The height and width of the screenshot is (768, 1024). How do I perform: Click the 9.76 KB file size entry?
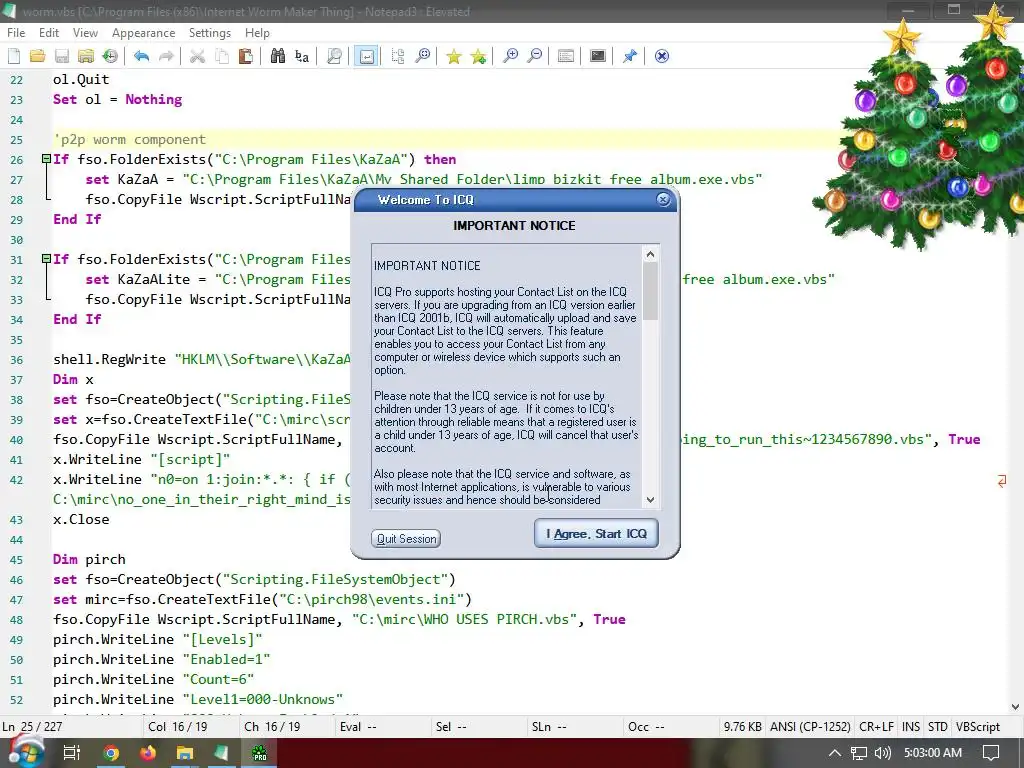tap(743, 727)
